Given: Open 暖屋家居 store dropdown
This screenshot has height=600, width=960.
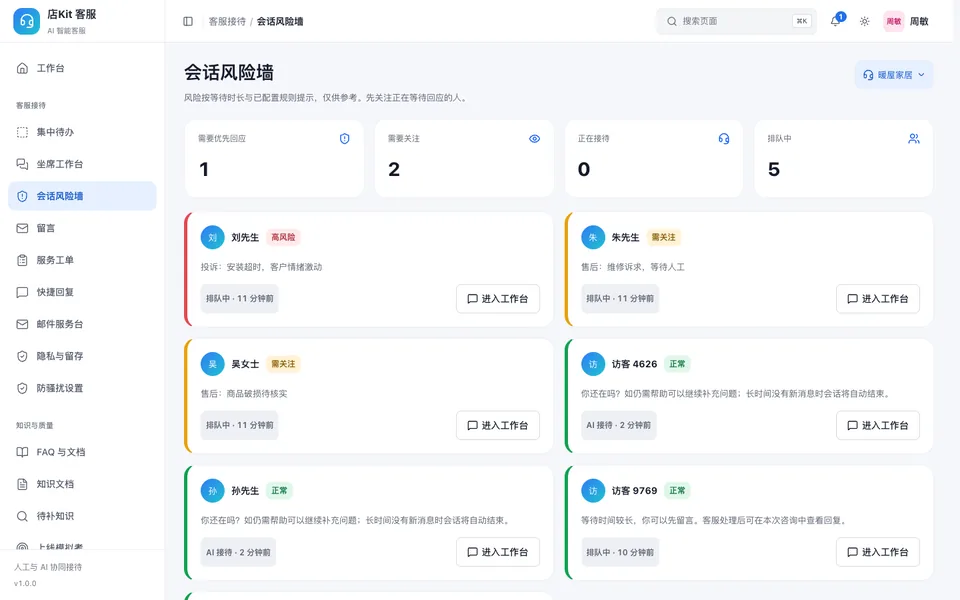Looking at the screenshot, I should 894,75.
